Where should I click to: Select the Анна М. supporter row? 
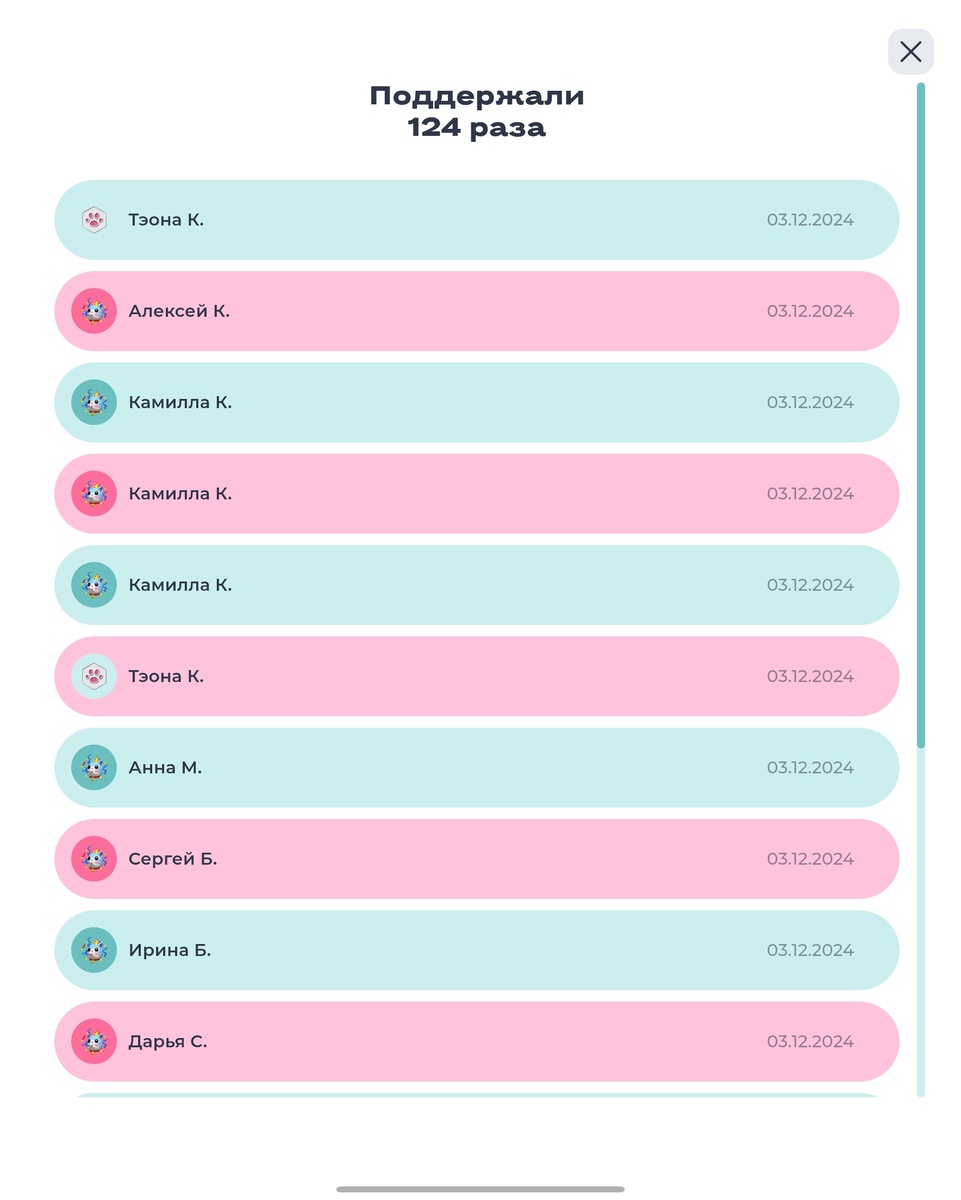475,767
